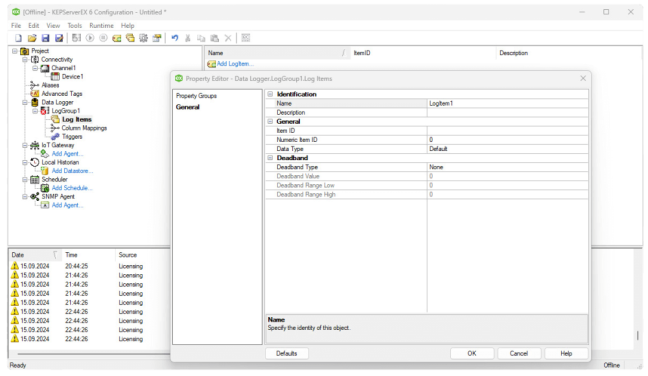Click the toolbar icon right of the gear
The image size is (648, 376).
[157, 38]
